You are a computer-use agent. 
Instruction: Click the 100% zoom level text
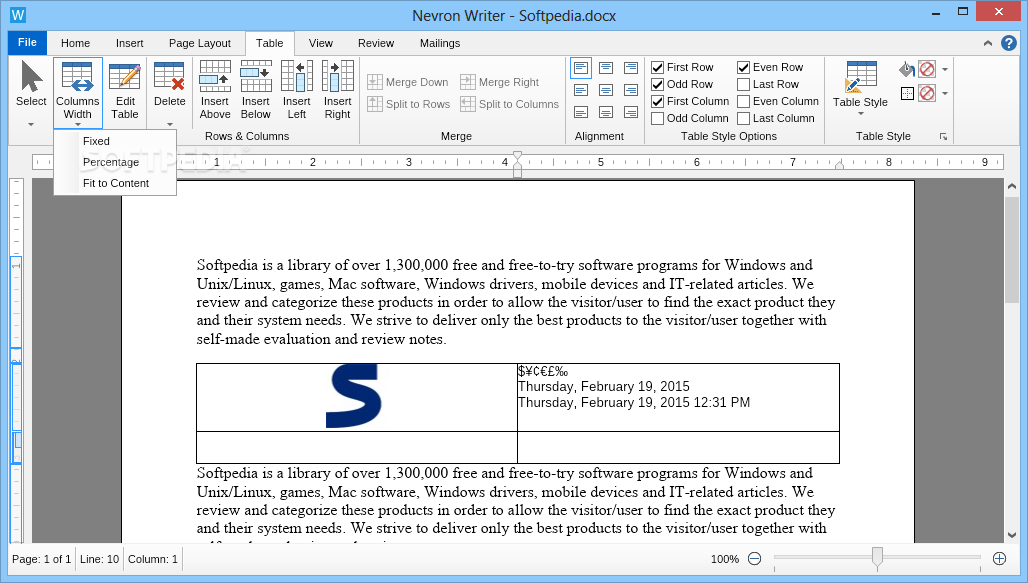tap(724, 559)
